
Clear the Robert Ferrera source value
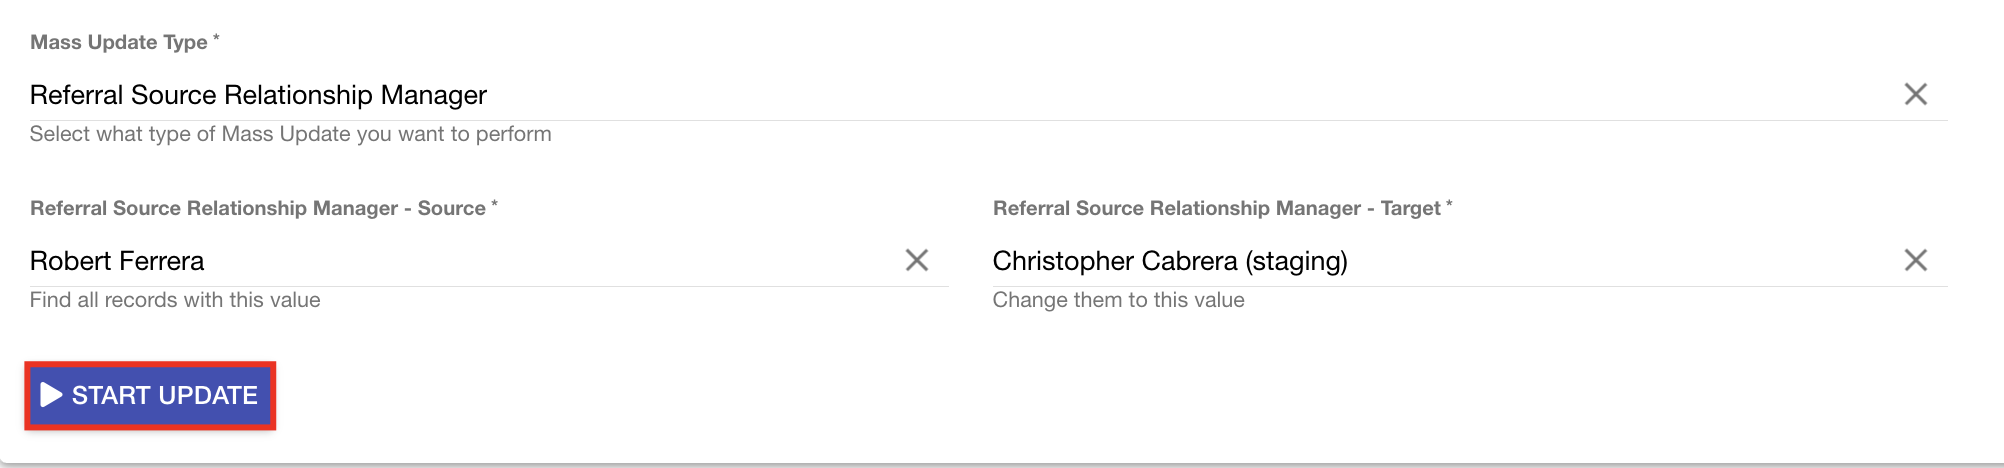point(916,260)
